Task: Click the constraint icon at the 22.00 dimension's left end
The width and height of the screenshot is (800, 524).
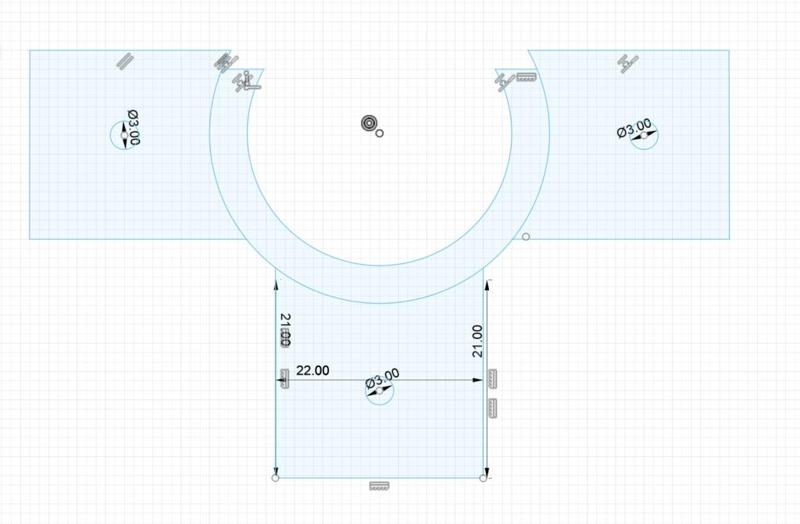Action: (x=285, y=379)
